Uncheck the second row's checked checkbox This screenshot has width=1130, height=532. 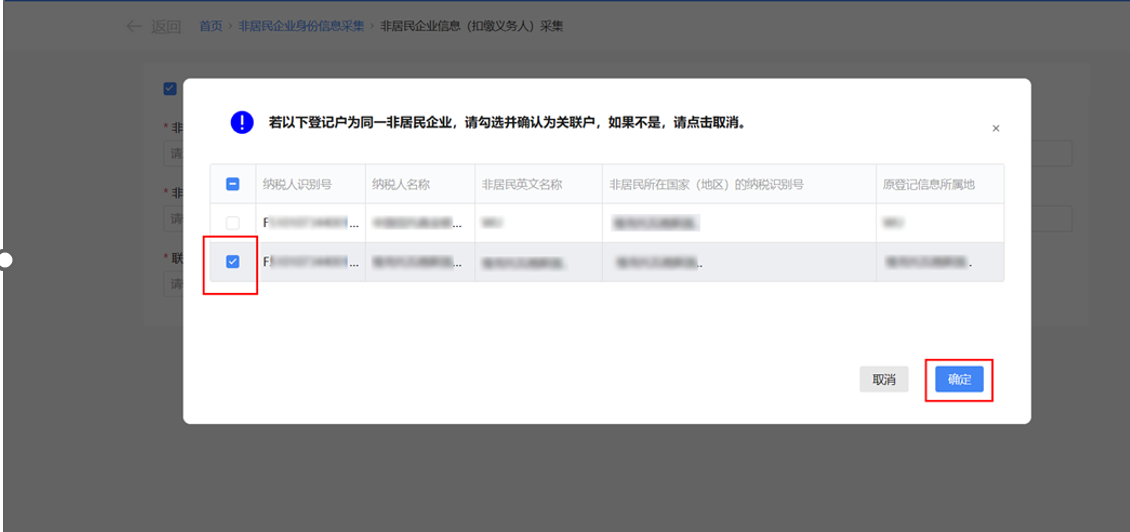(x=232, y=262)
